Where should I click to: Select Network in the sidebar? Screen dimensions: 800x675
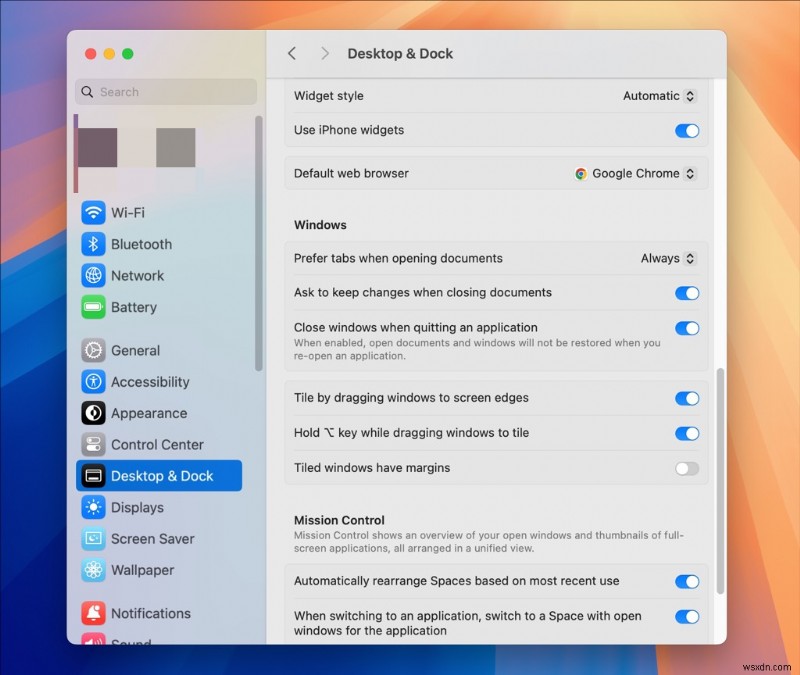click(x=159, y=276)
